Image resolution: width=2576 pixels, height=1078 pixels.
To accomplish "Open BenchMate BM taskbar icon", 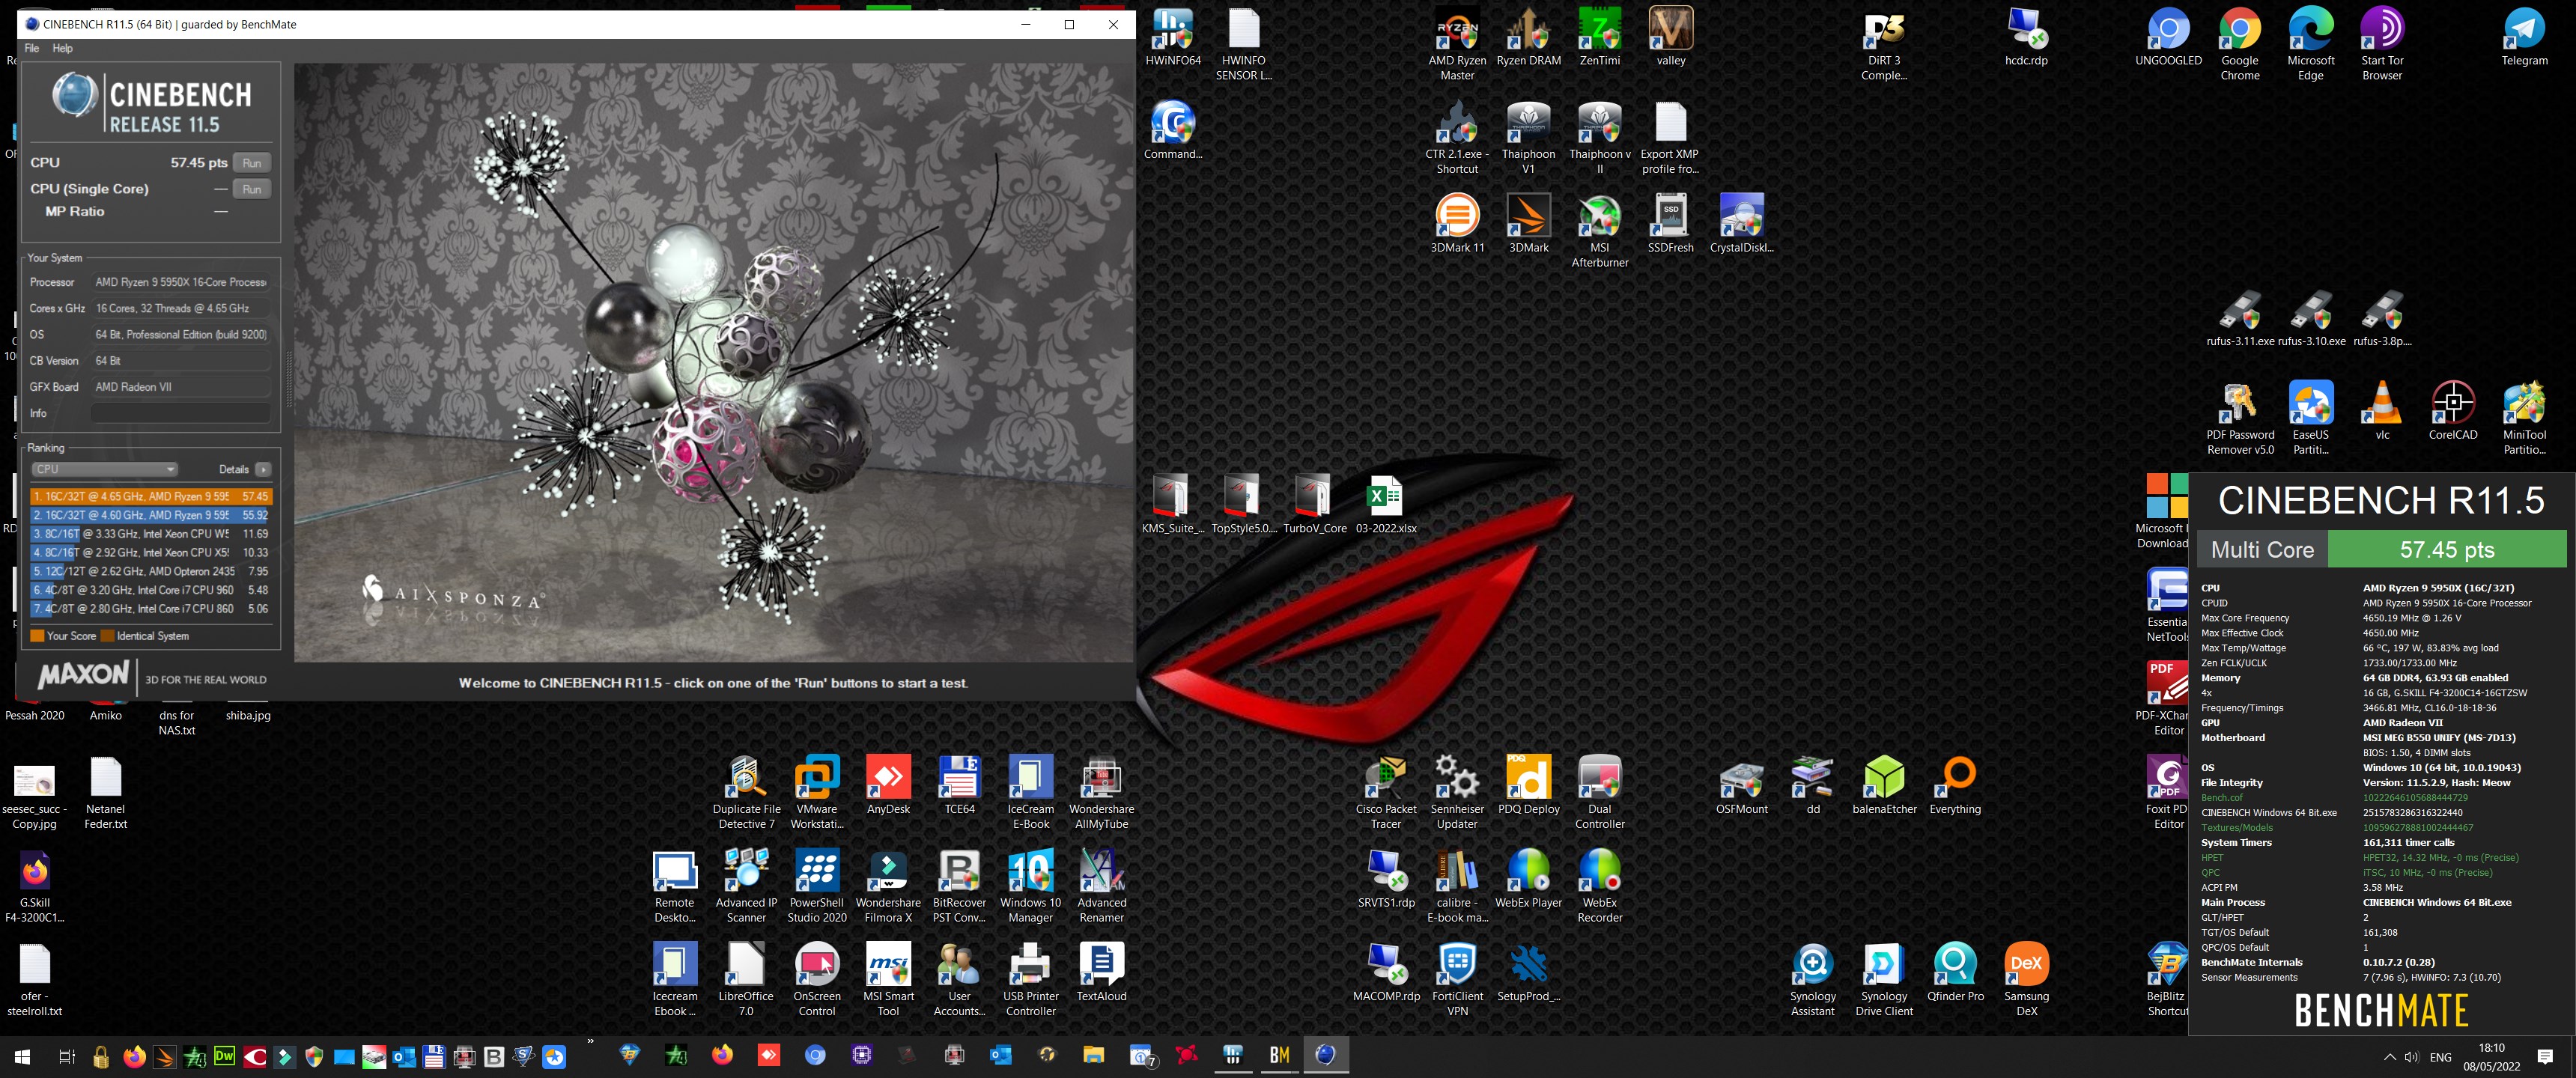I will coord(1279,1055).
